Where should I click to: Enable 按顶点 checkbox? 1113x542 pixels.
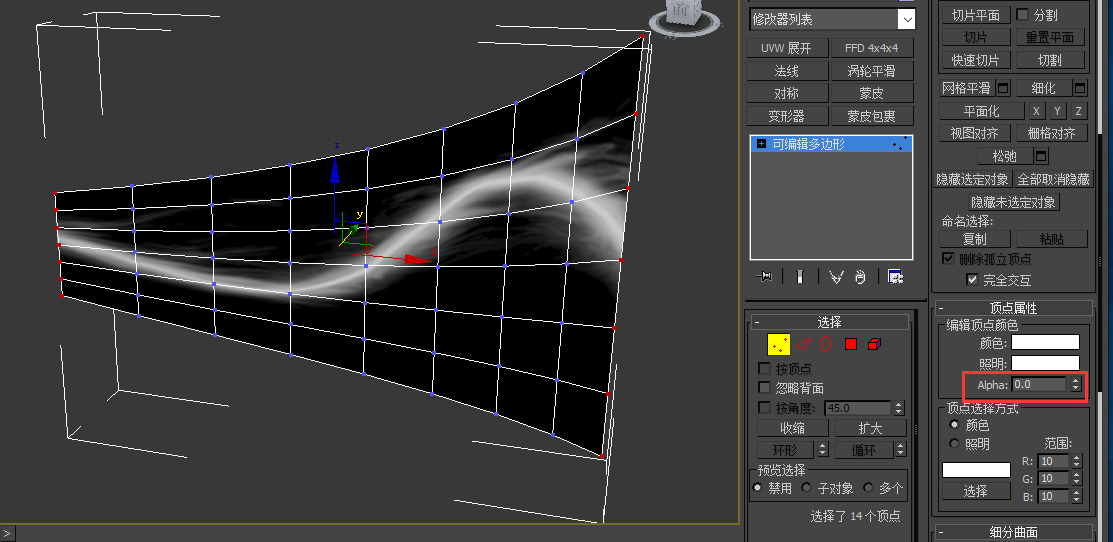(x=764, y=369)
